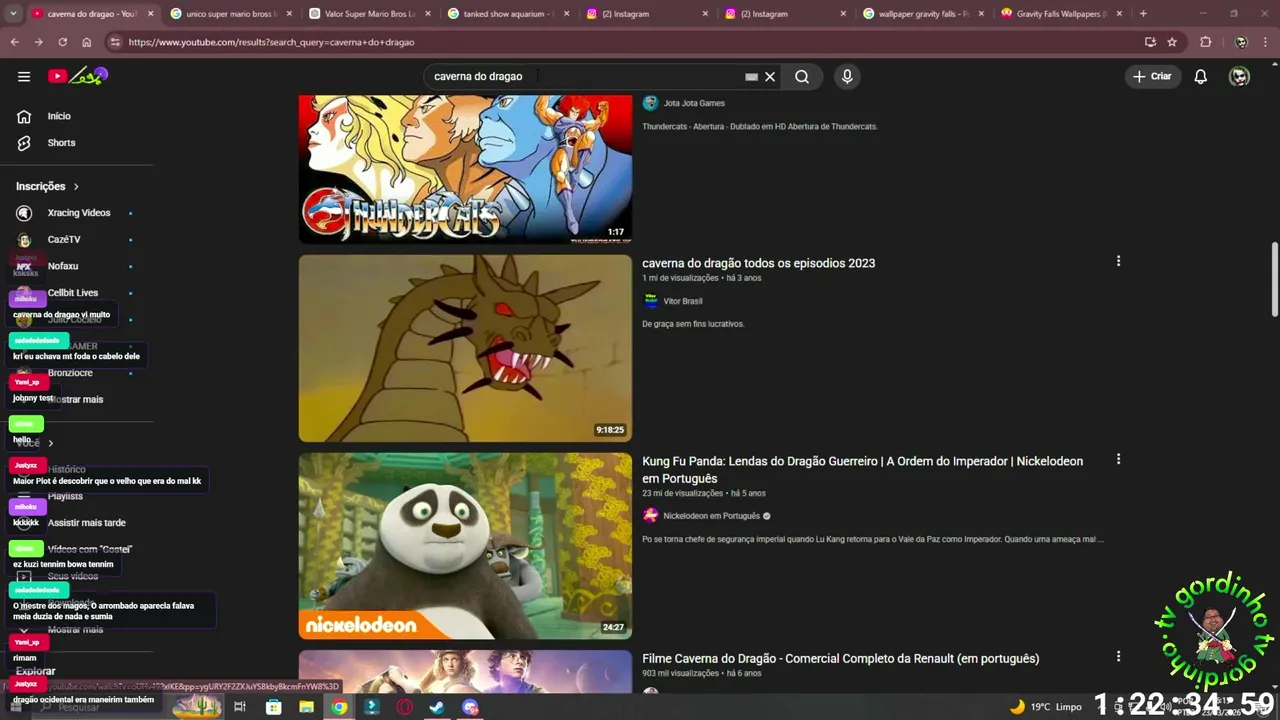Screen dimensions: 1280x720
Task: Open Nickelodeon em Português channel
Action: click(712, 516)
